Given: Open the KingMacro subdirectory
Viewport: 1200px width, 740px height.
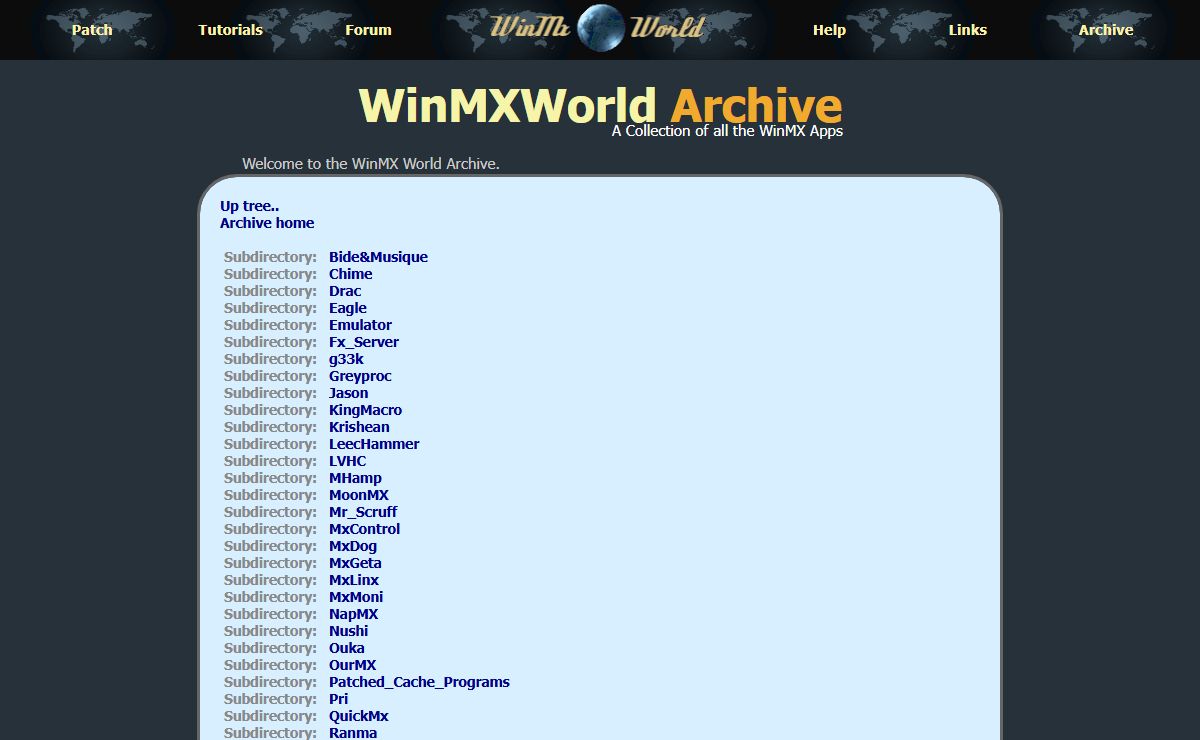Looking at the screenshot, I should 365,410.
